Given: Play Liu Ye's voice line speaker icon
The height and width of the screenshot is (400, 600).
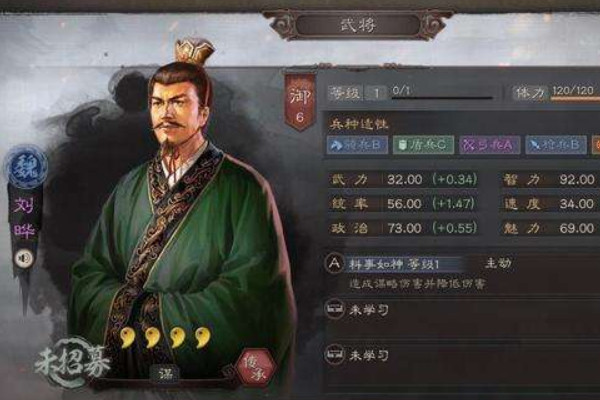Looking at the screenshot, I should click(x=24, y=258).
